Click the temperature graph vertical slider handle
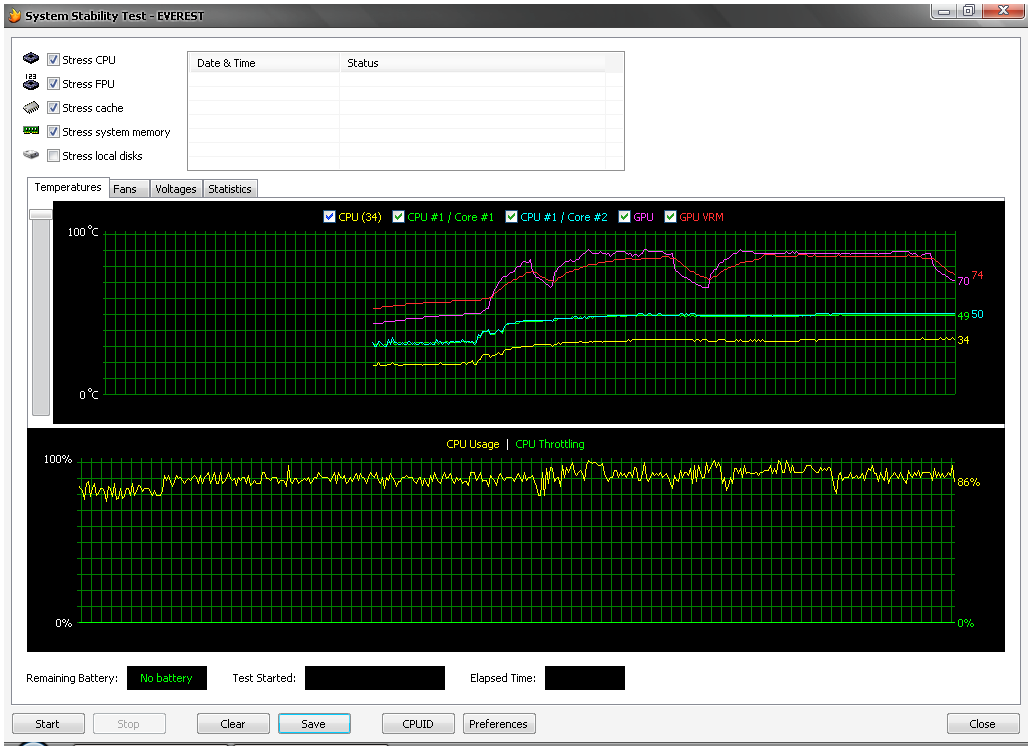This screenshot has width=1032, height=746. pyautogui.click(x=41, y=214)
